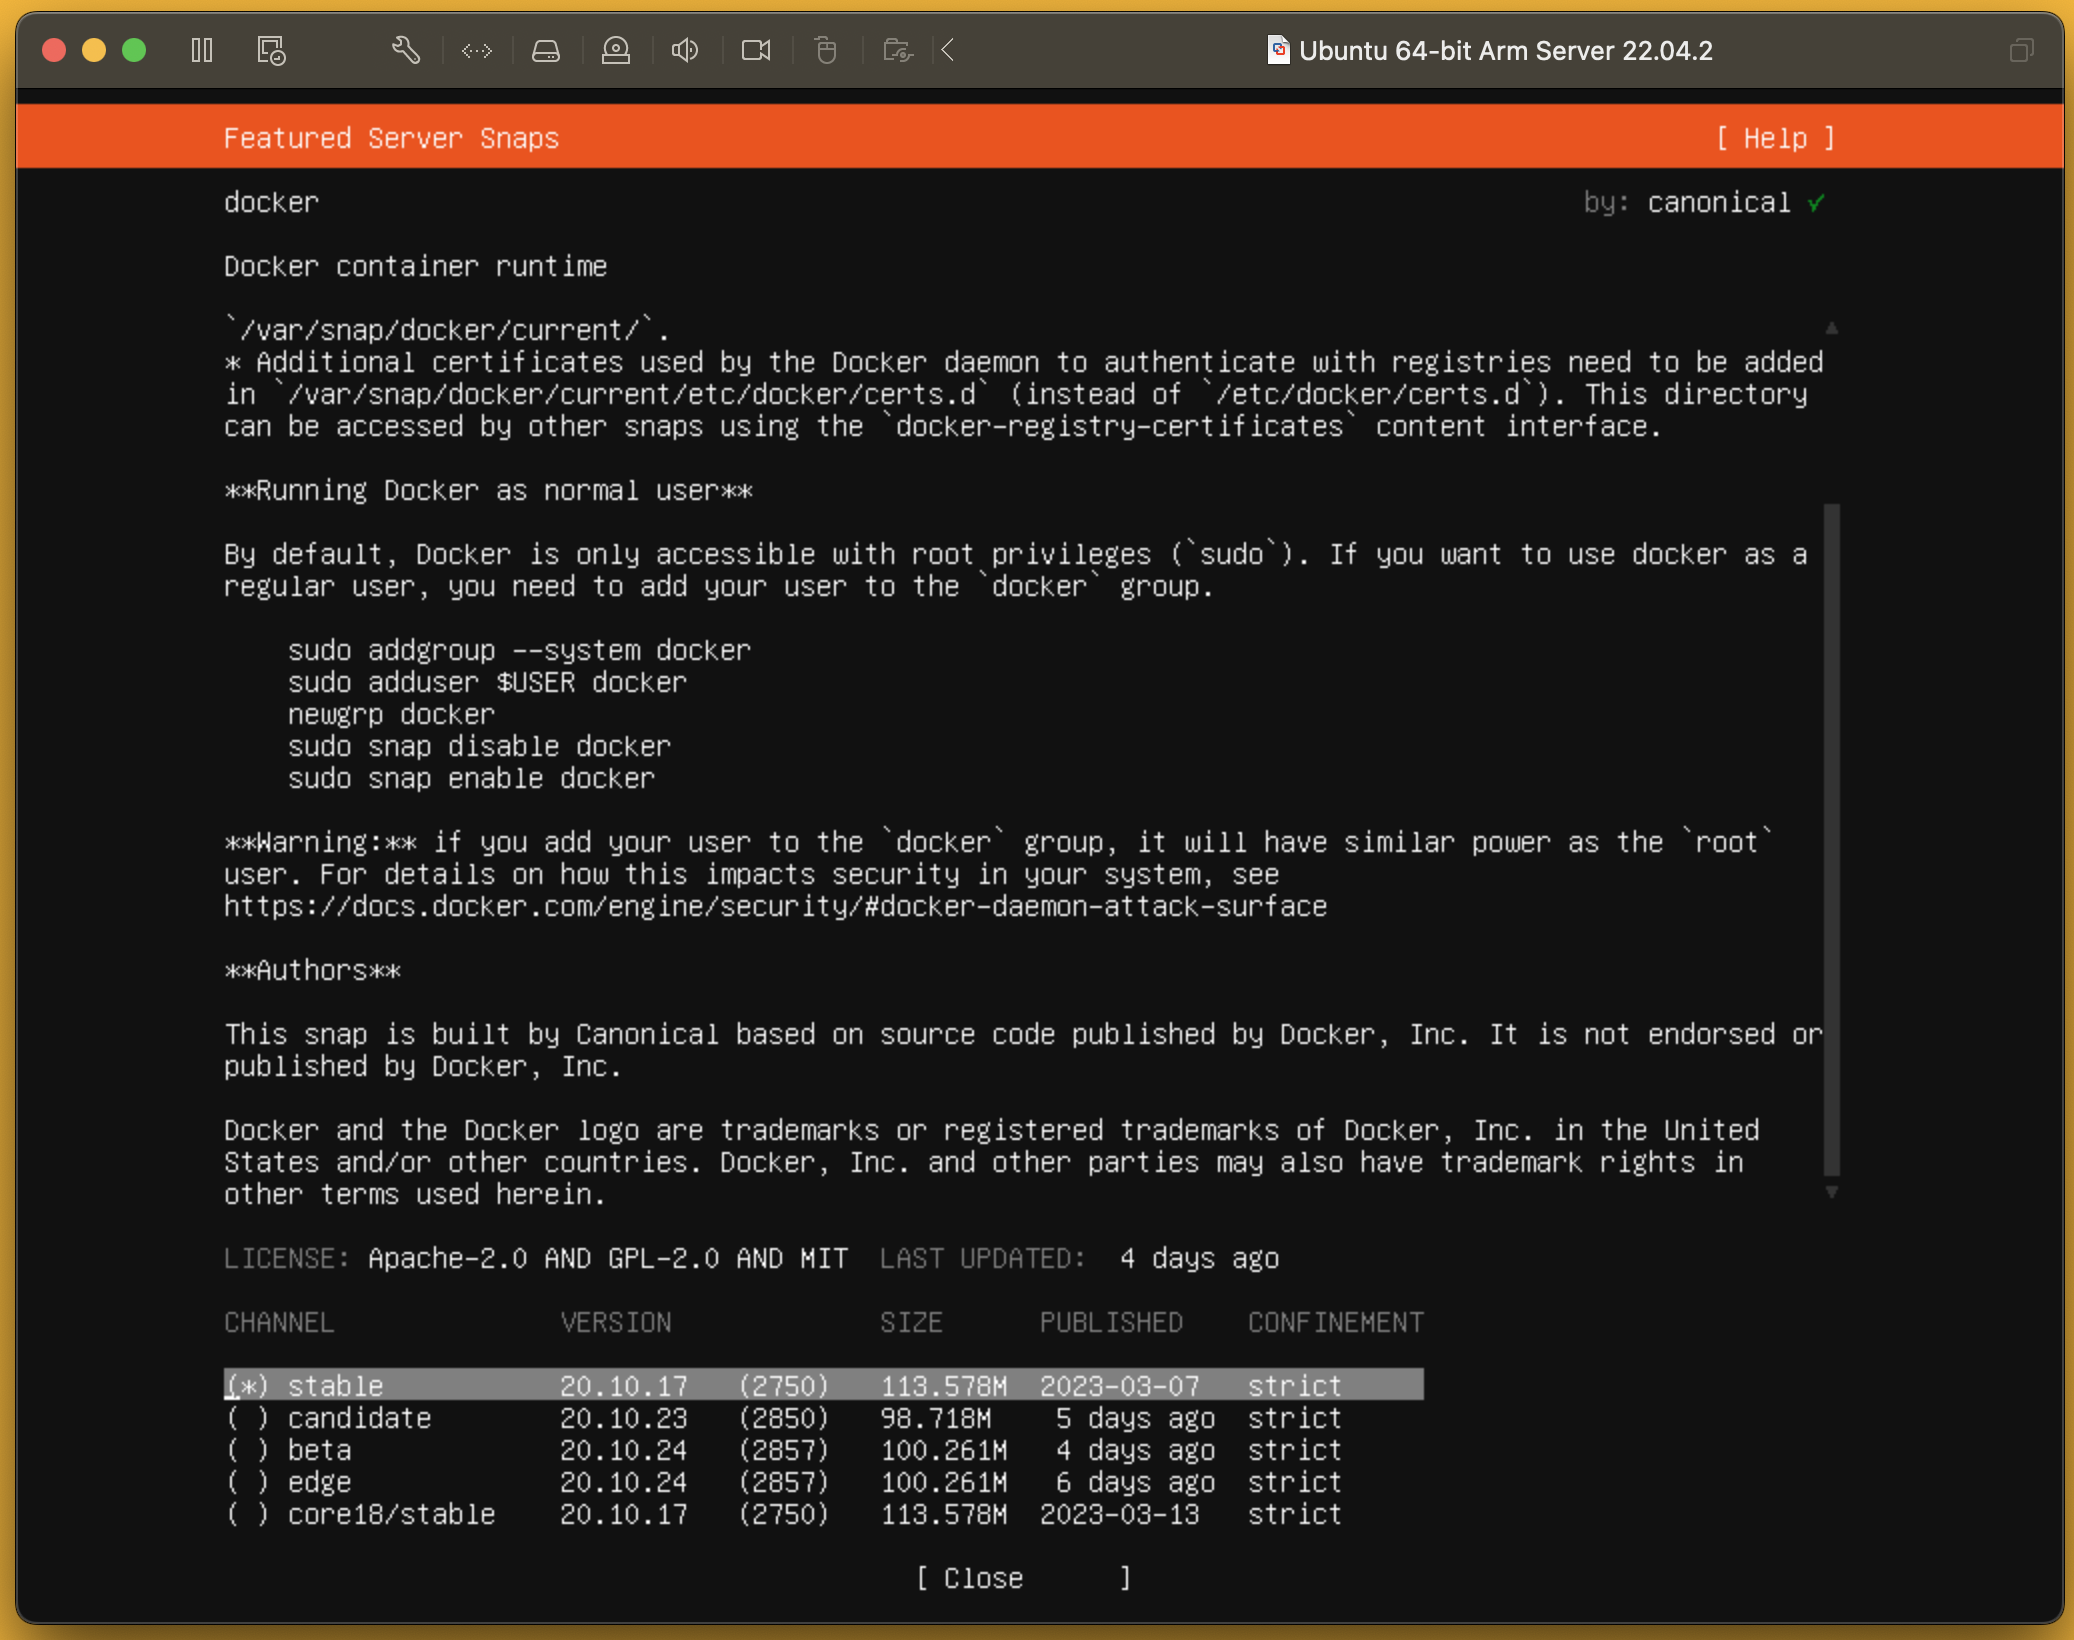Click the Featured Server Snaps title
The height and width of the screenshot is (1640, 2074).
[391, 138]
